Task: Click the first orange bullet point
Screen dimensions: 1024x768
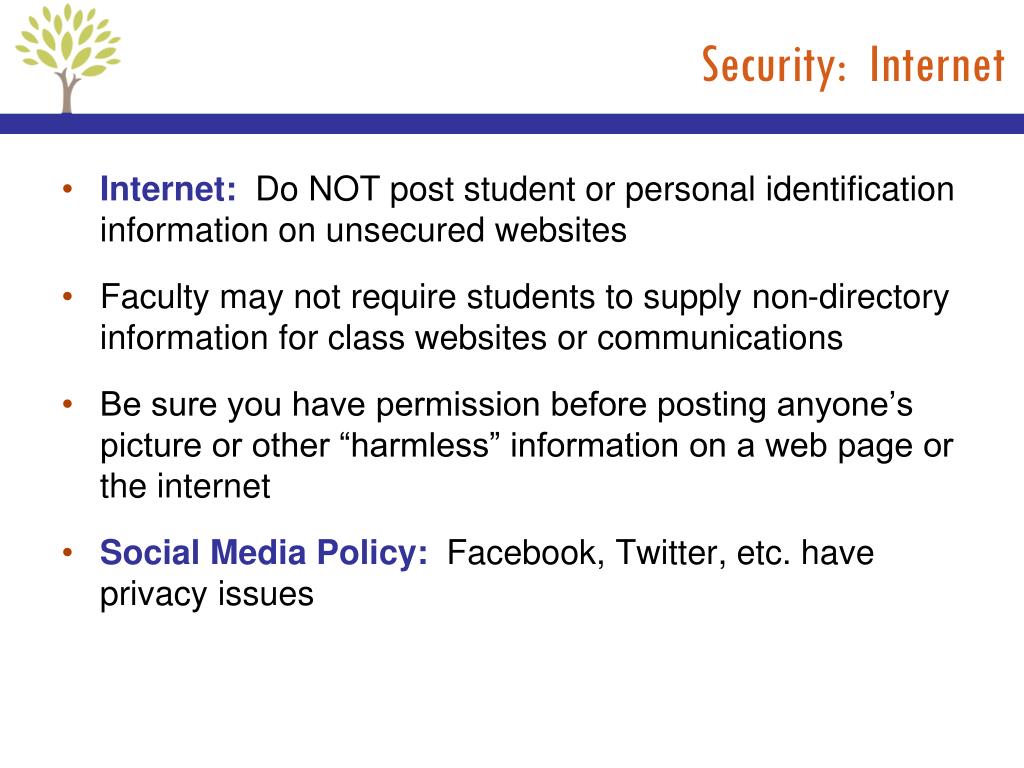Action: tap(67, 190)
